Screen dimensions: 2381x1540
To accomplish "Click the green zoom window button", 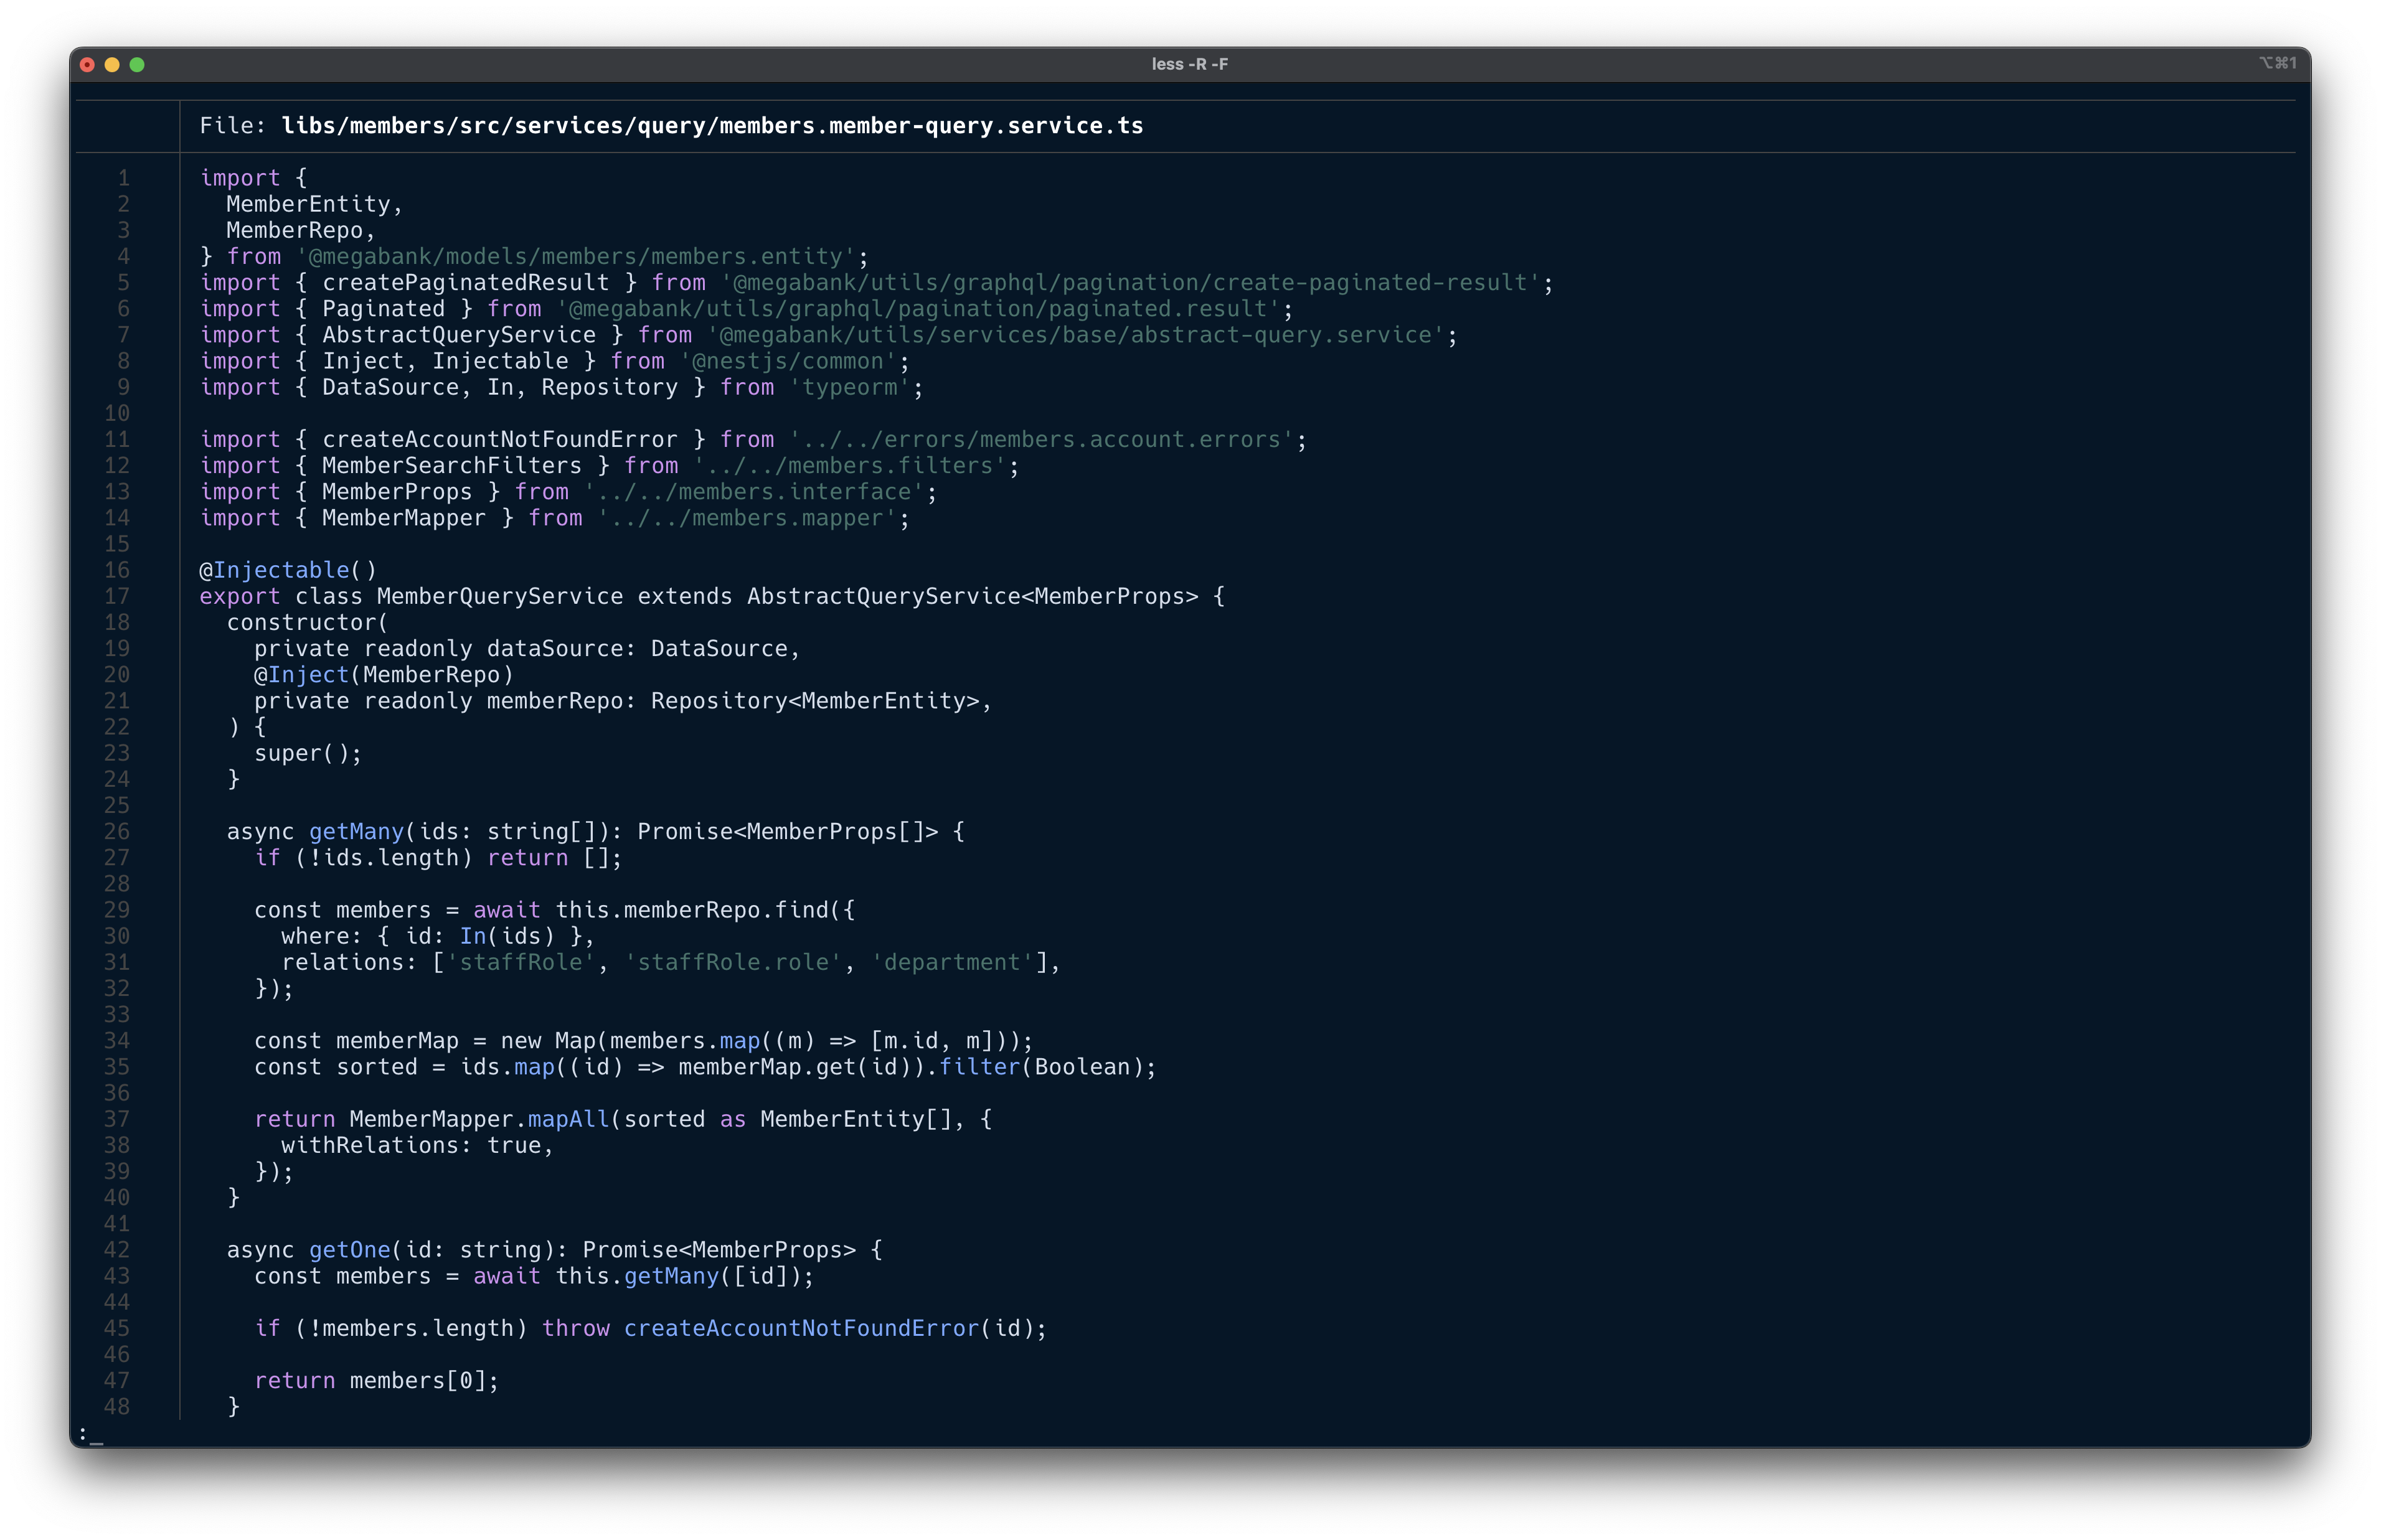I will (x=137, y=65).
